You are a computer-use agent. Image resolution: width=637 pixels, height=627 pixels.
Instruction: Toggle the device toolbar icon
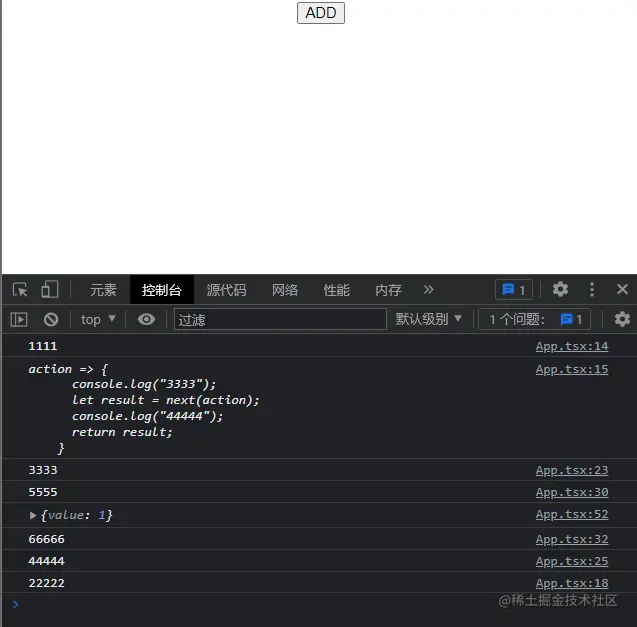pos(50,290)
